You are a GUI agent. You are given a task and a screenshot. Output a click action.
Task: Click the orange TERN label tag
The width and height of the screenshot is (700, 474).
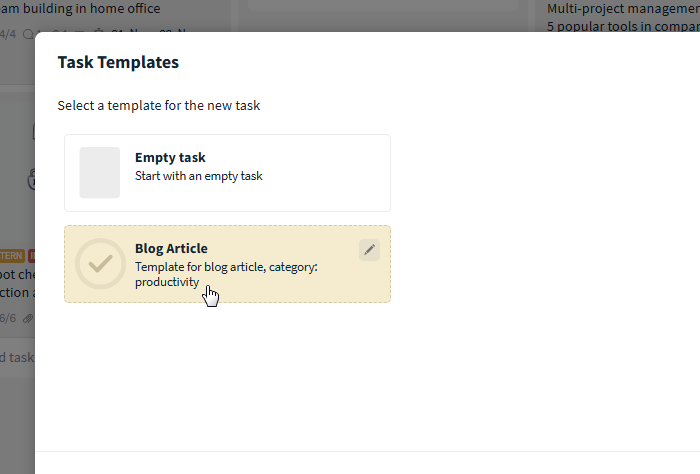[12, 256]
